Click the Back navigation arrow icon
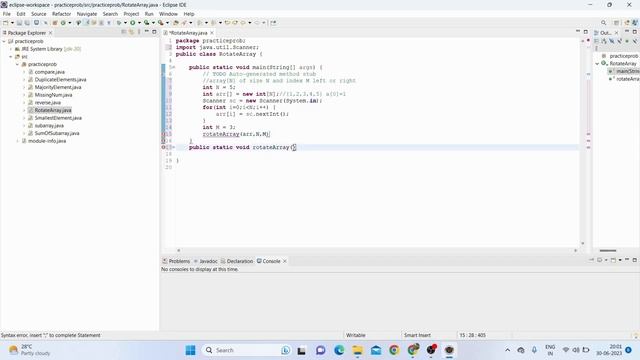This screenshot has height=360, width=640. point(243,22)
